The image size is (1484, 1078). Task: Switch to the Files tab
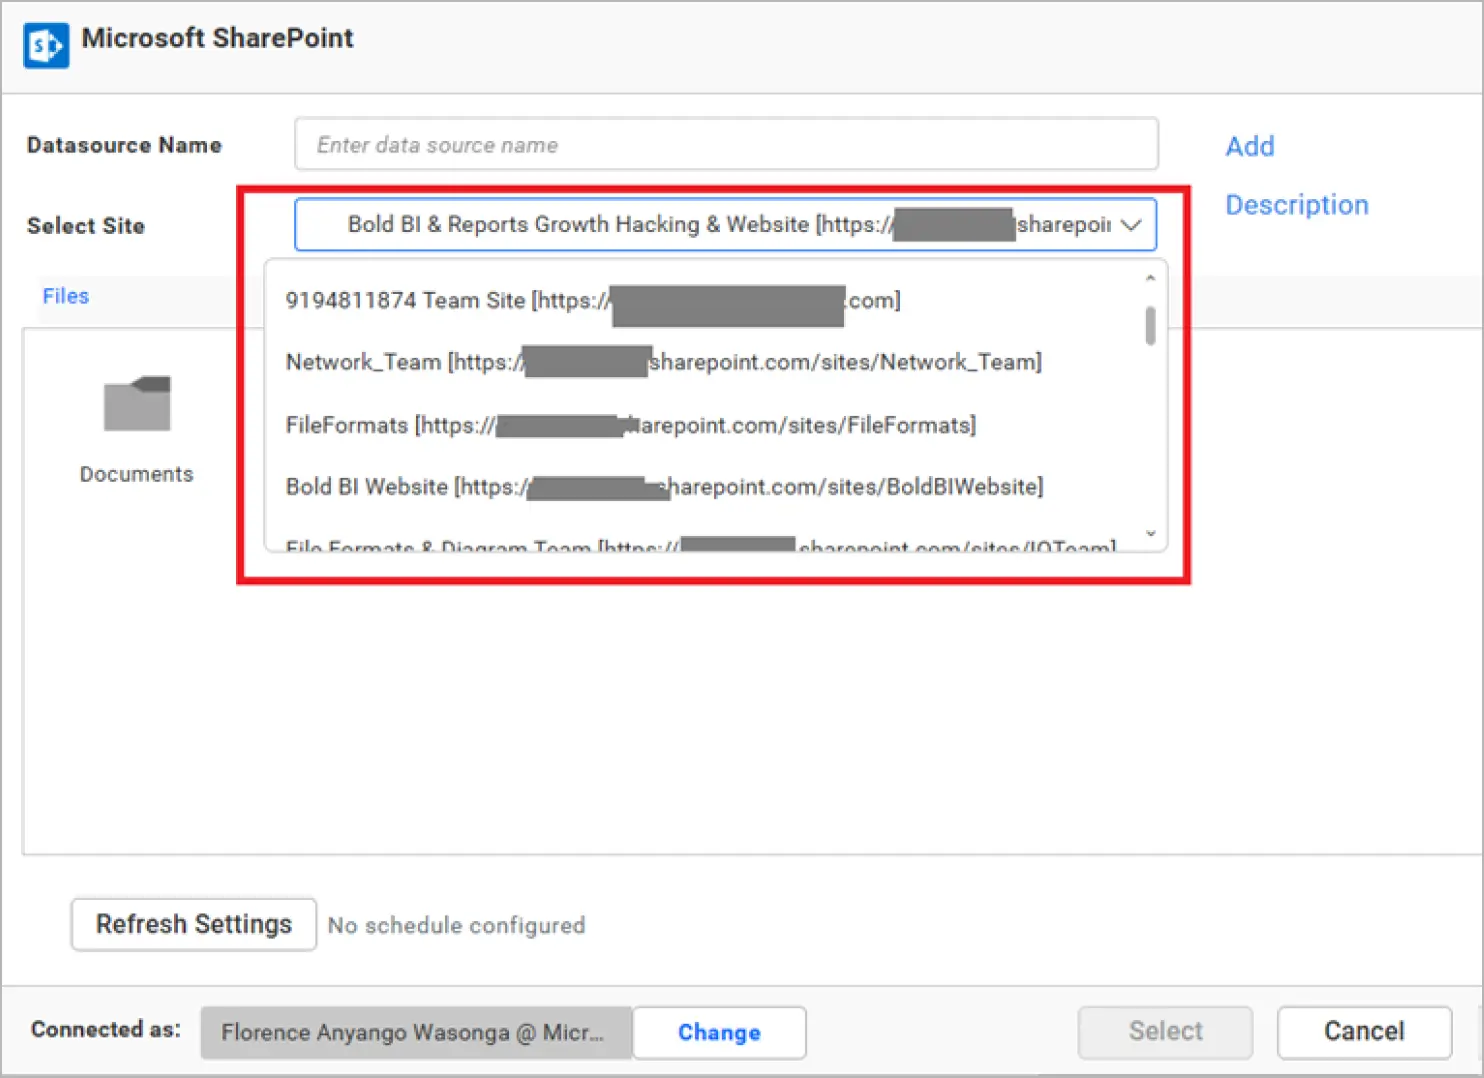(x=64, y=295)
